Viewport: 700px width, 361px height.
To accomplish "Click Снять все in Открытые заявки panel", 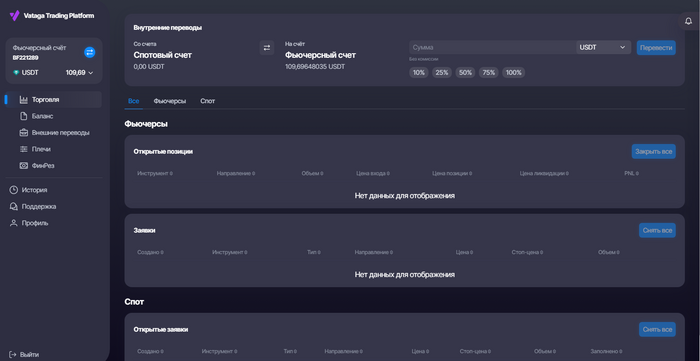I will click(x=657, y=329).
